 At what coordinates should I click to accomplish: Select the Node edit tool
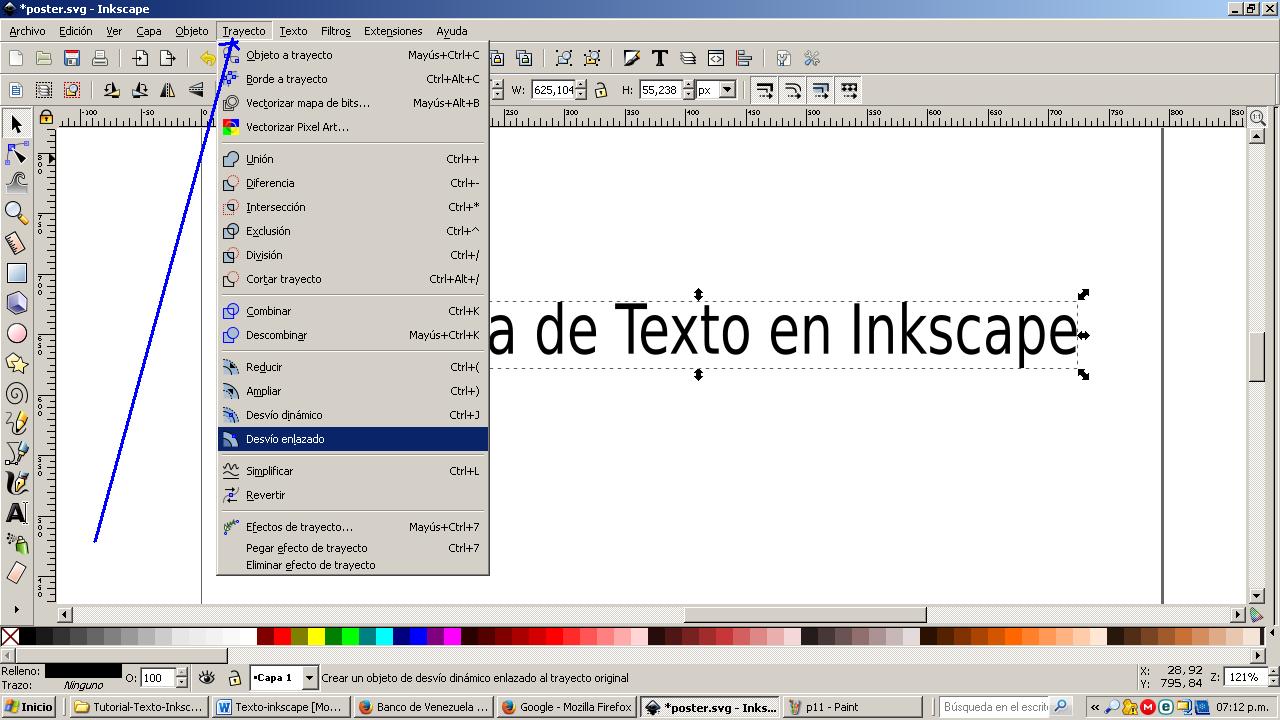coord(16,153)
